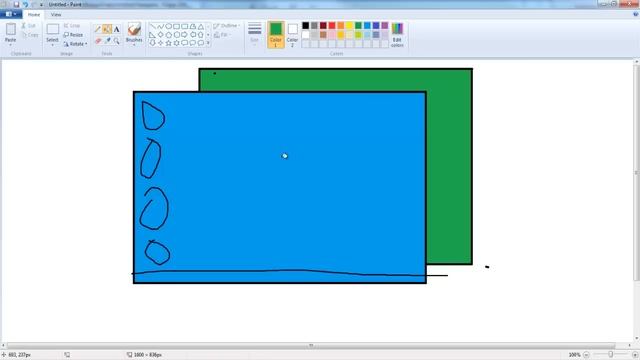Screen dimensions: 640x360
Task: Pick the black color swatch
Action: tap(305, 26)
